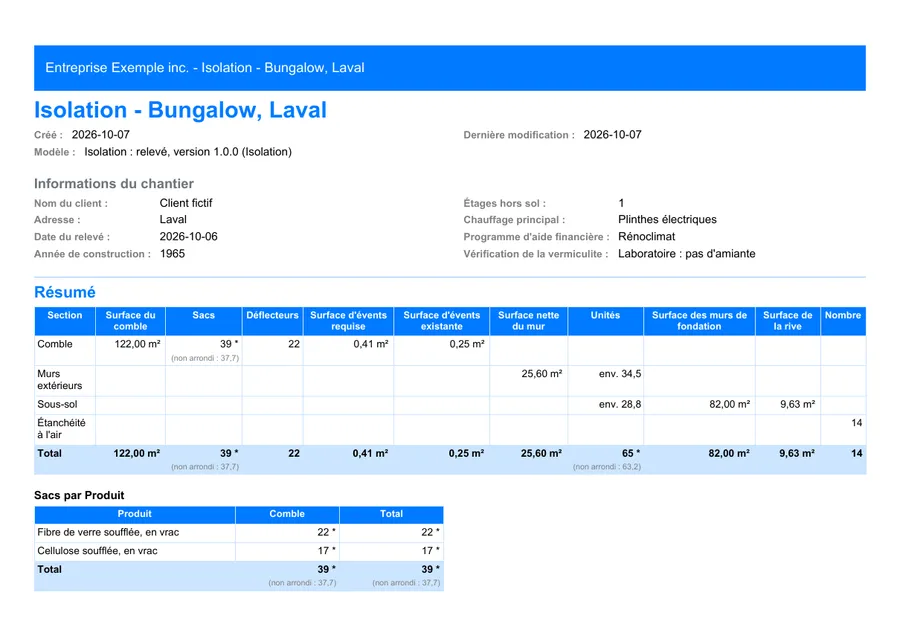Viewport: 900px width, 636px height.
Task: Select the heading Isolation - Bungalow, Laval
Action: pos(180,110)
